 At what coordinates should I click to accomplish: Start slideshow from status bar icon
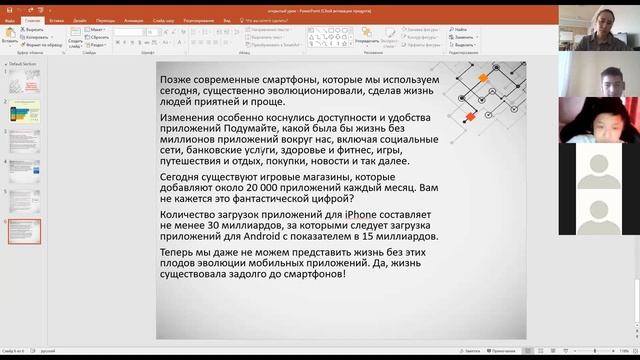point(566,351)
